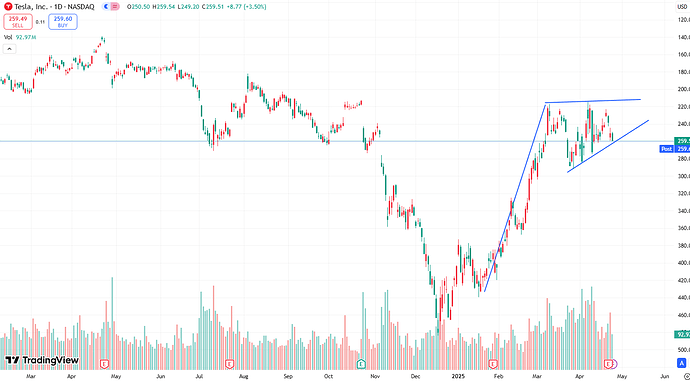Click the blue Post market price label
Screen dimensions: 690x381
tap(666, 149)
